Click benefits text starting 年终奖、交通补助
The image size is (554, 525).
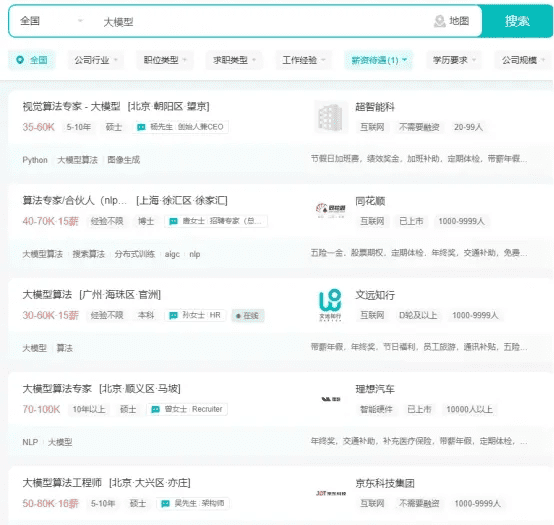click(x=419, y=441)
